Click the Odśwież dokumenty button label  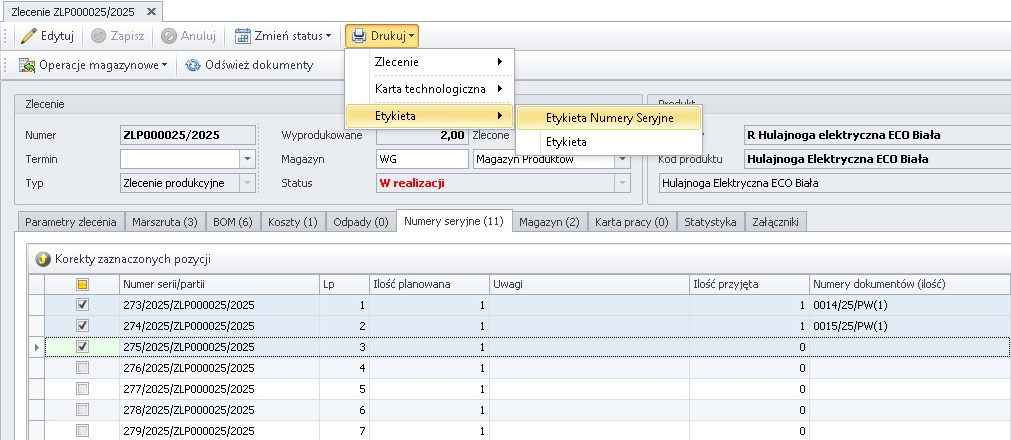(x=259, y=65)
